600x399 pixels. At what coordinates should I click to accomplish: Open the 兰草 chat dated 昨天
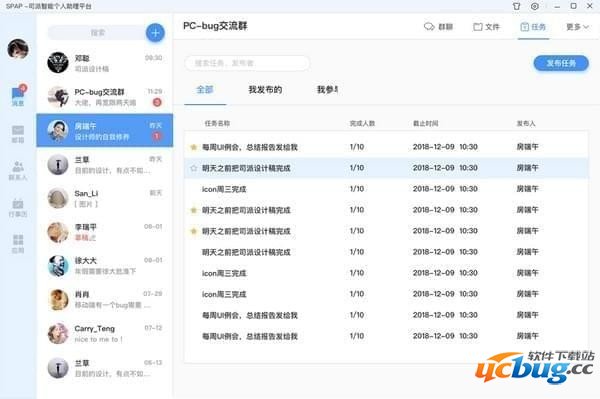105,164
